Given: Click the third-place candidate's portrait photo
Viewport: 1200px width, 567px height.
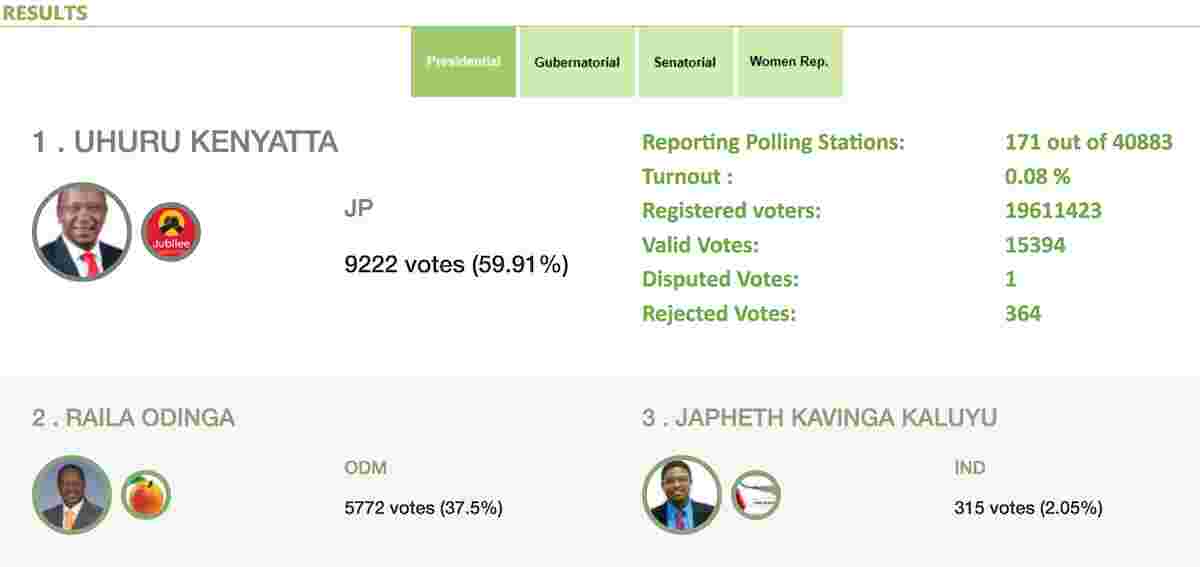Looking at the screenshot, I should (682, 495).
